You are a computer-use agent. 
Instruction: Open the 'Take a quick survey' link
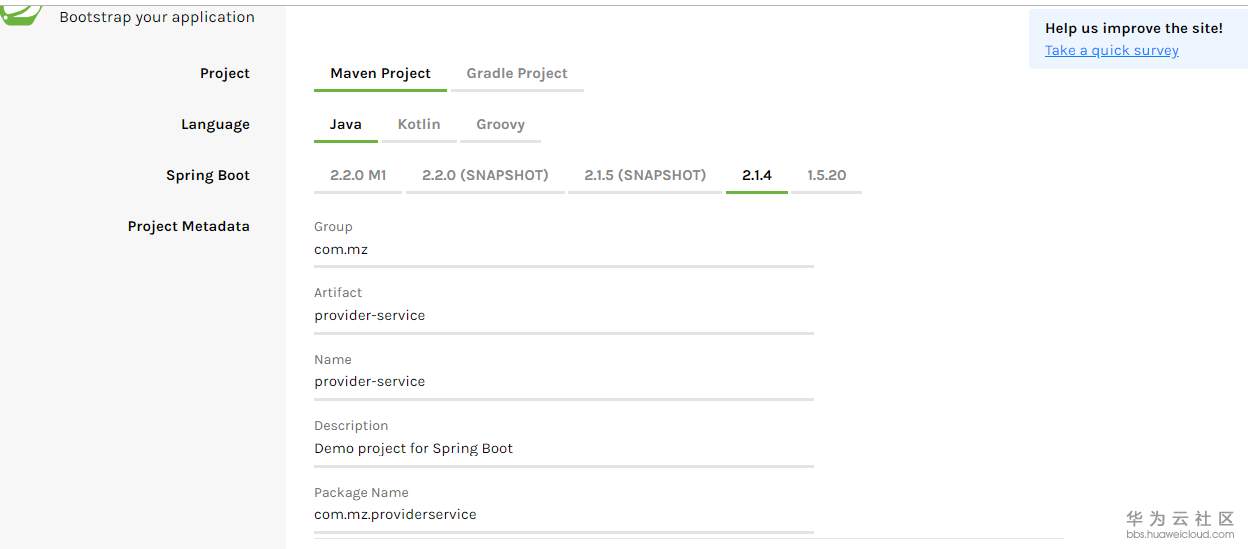[1112, 50]
